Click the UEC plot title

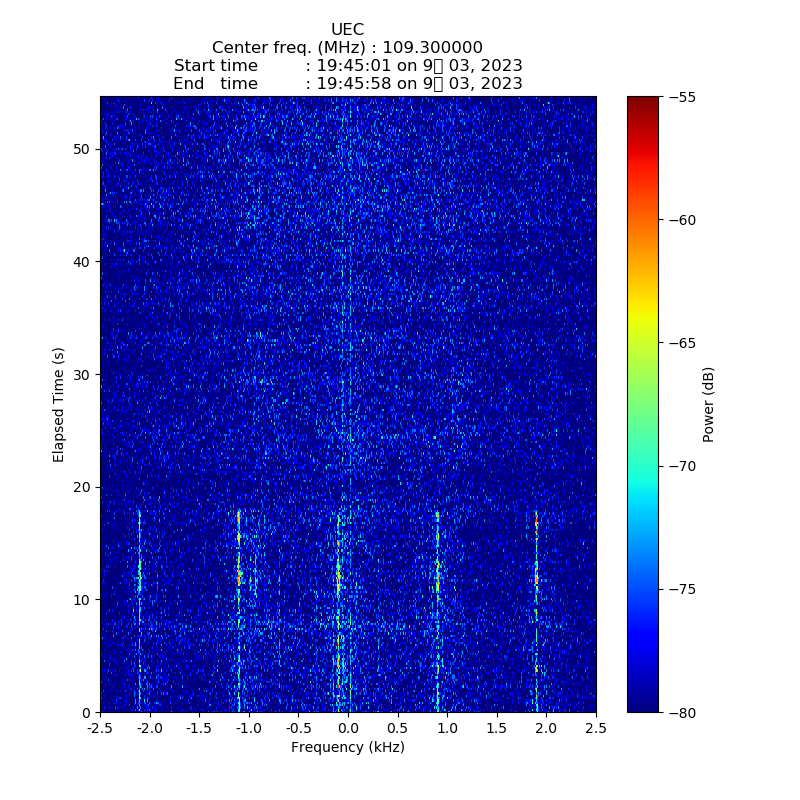tap(347, 30)
